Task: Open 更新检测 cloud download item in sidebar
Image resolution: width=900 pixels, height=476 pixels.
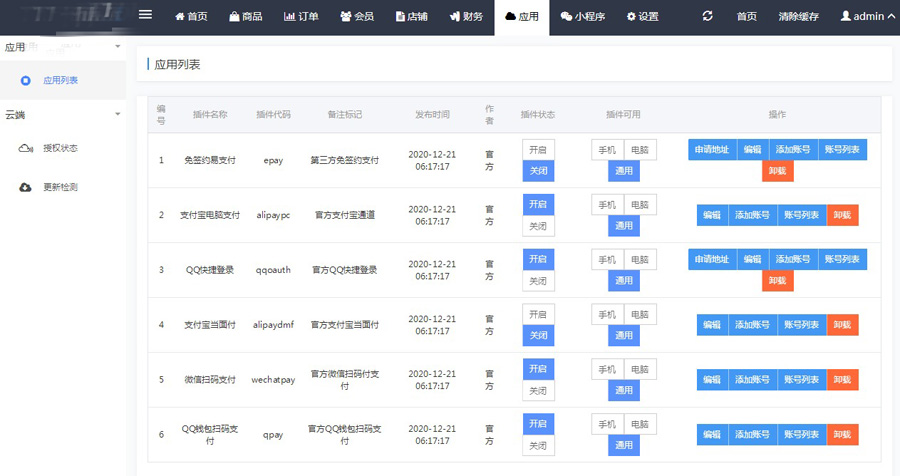Action: 59,187
